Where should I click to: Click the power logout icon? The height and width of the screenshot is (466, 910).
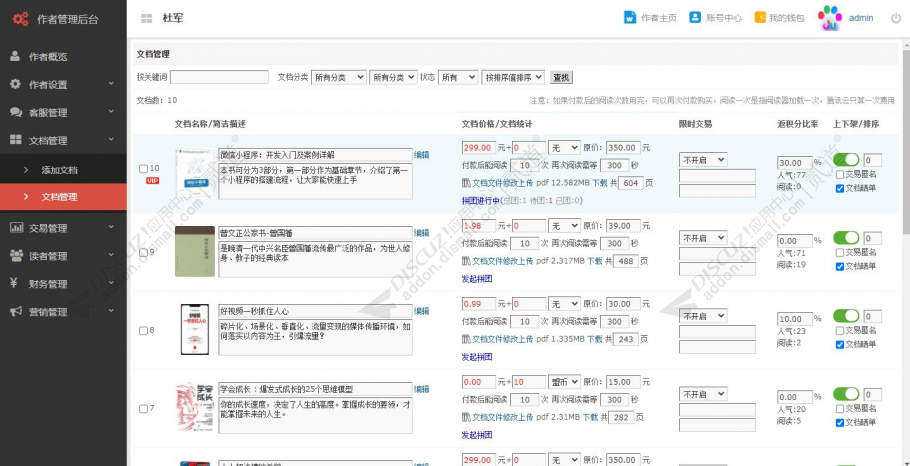(x=896, y=18)
